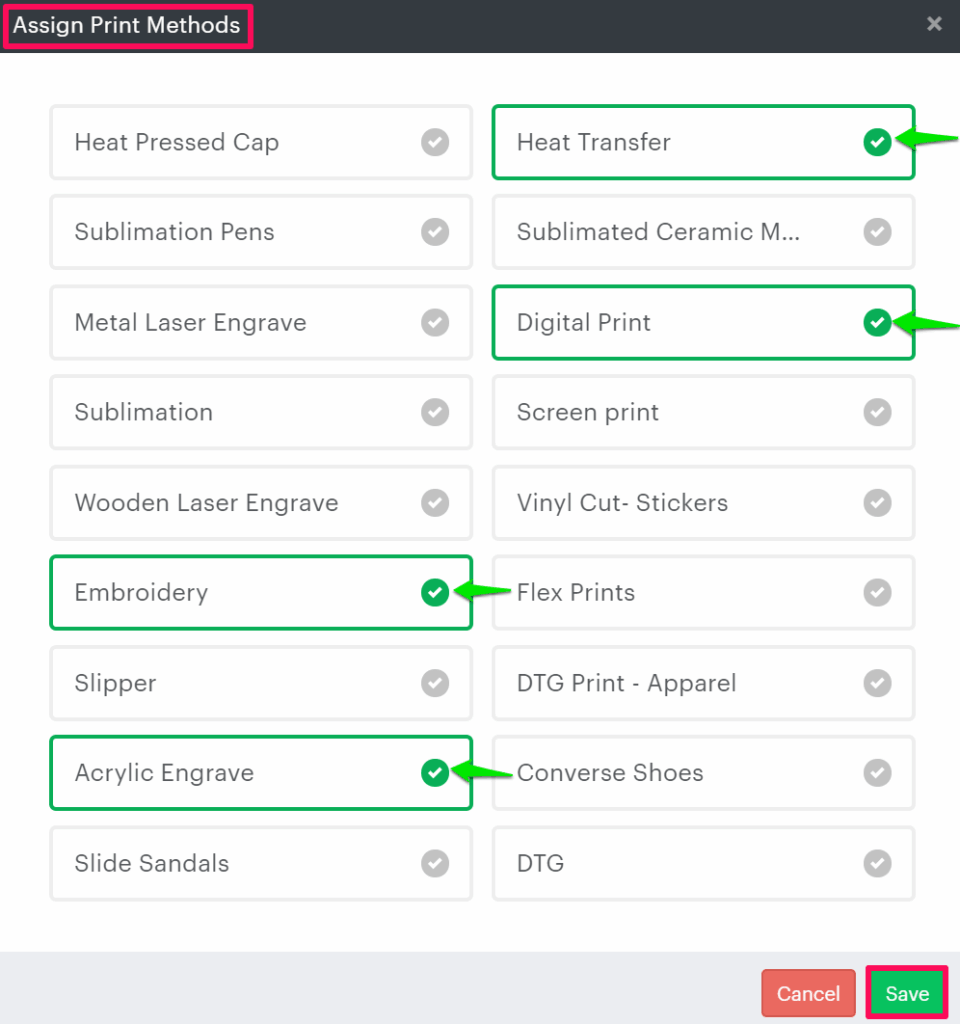Click the Vinyl Cut- Stickers checkmark icon
The width and height of the screenshot is (960, 1024).
tap(877, 502)
